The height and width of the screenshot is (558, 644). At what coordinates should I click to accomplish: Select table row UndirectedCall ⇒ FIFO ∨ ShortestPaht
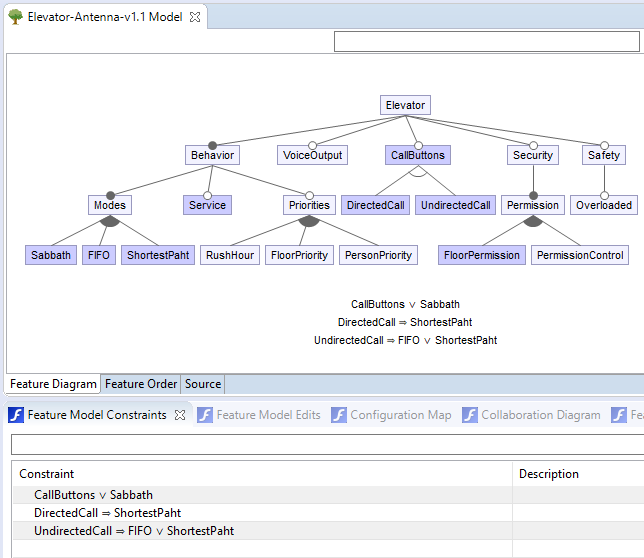(263, 531)
